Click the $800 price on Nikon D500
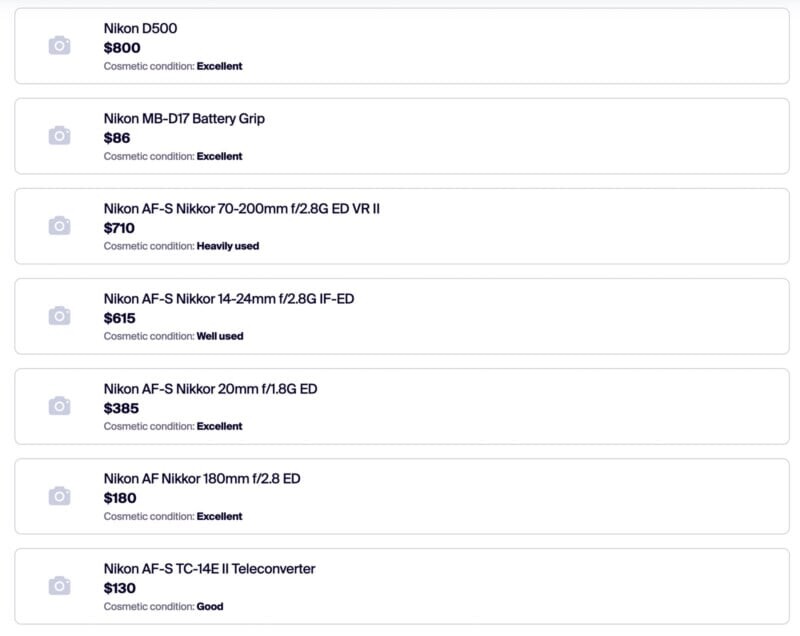800x636 pixels. tap(122, 47)
